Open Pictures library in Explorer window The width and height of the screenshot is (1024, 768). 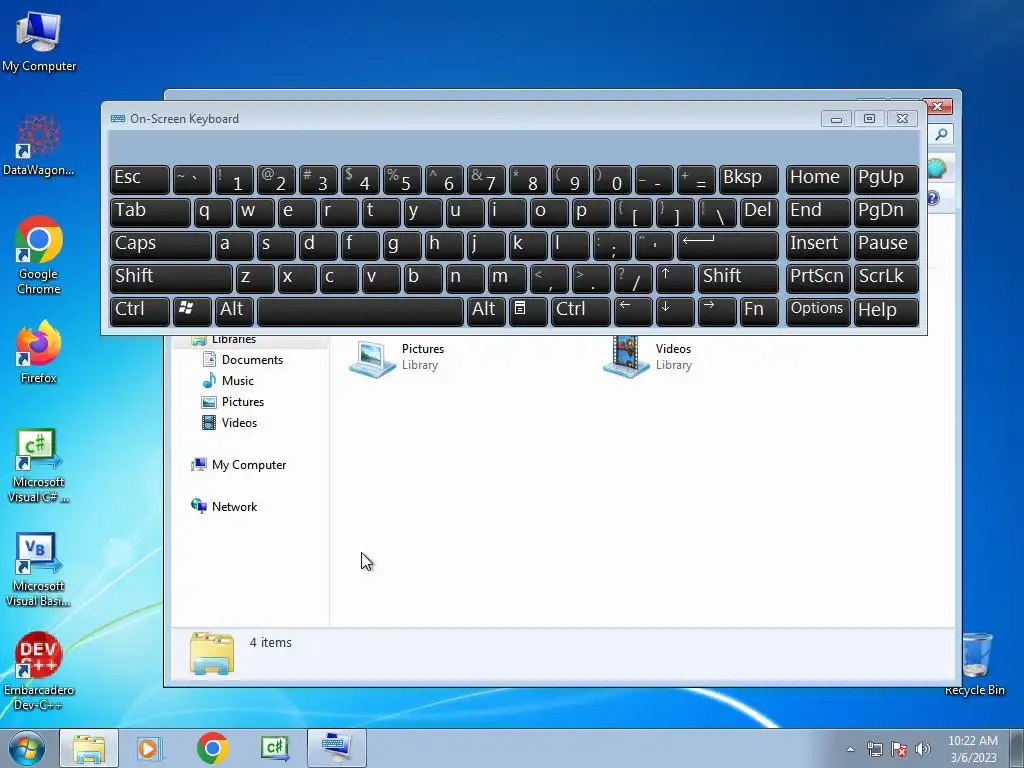(397, 357)
